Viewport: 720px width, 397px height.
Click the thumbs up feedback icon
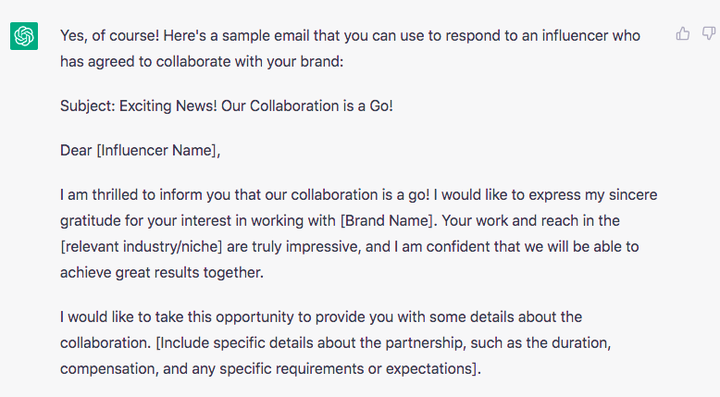(x=683, y=34)
